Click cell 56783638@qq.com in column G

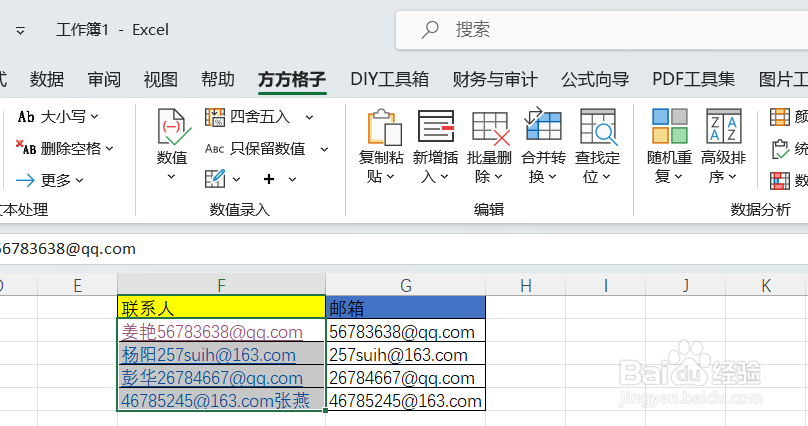[x=406, y=331]
